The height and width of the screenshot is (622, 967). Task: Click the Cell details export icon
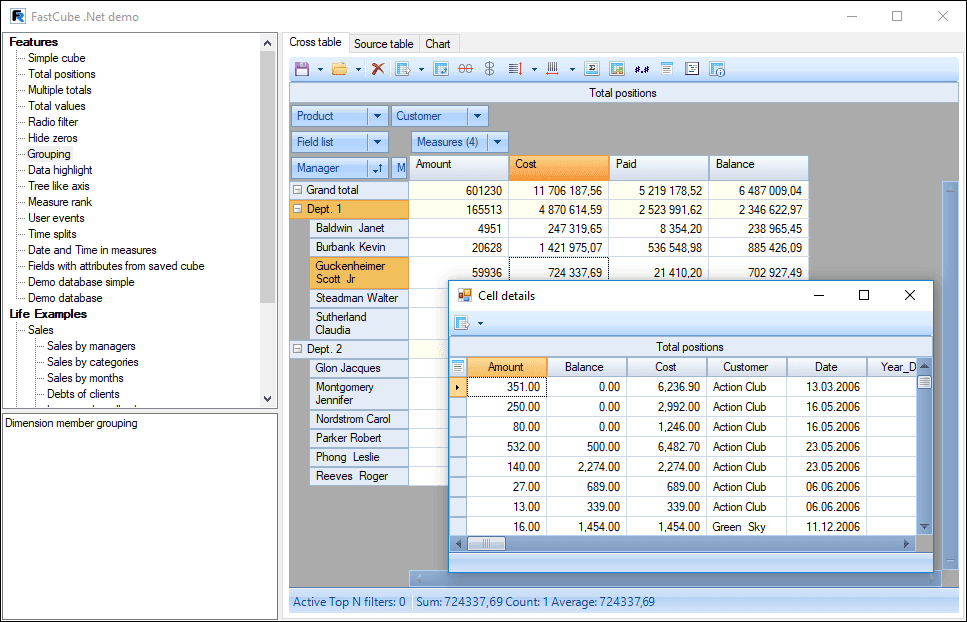click(462, 322)
